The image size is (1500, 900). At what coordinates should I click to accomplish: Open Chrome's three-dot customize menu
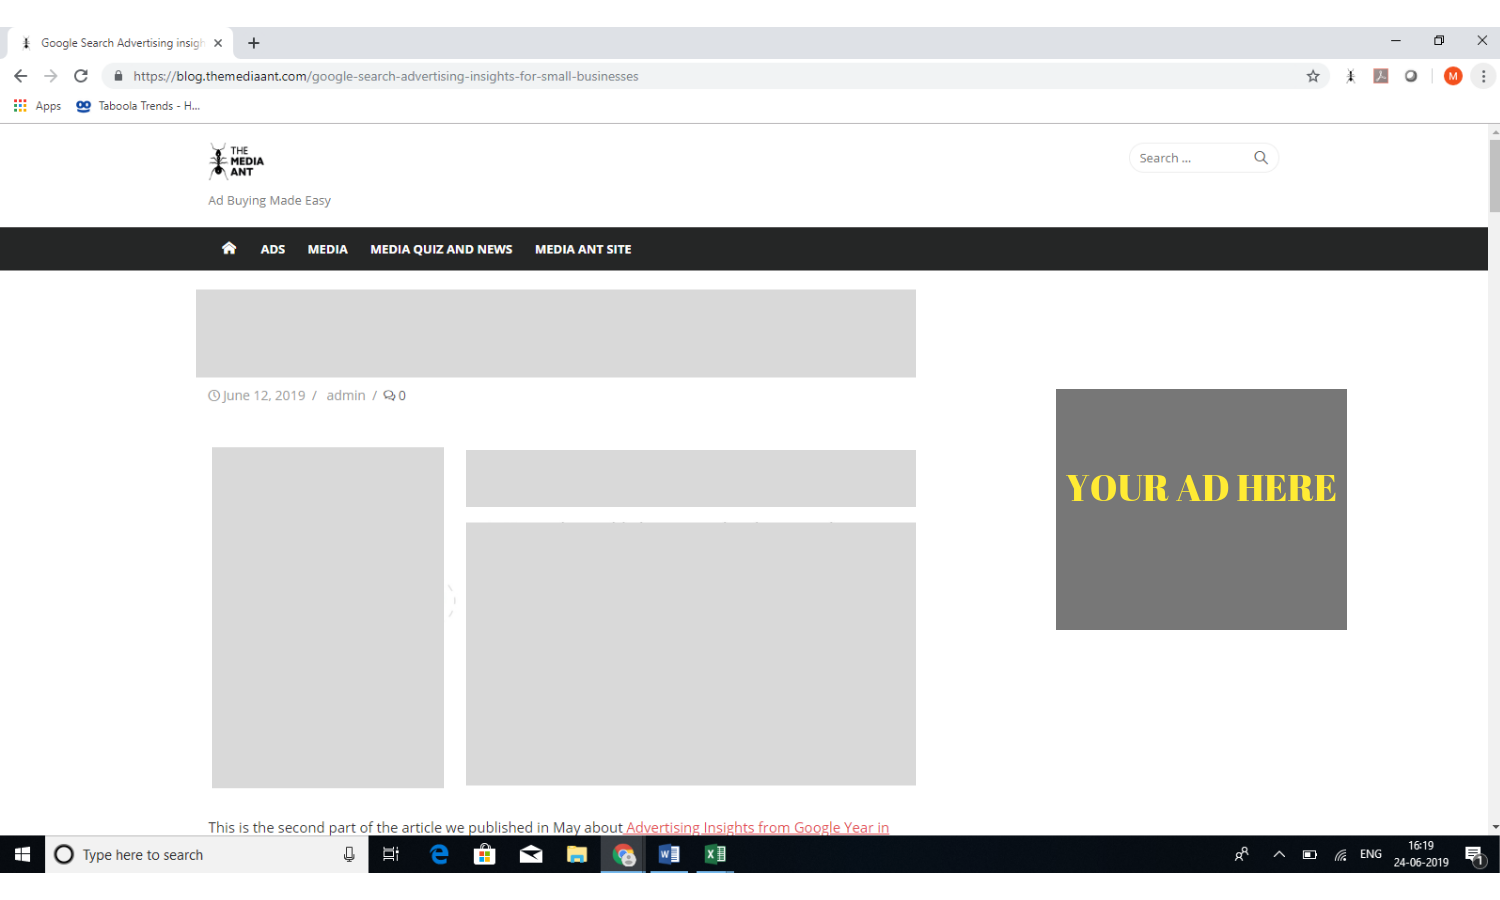point(1483,75)
